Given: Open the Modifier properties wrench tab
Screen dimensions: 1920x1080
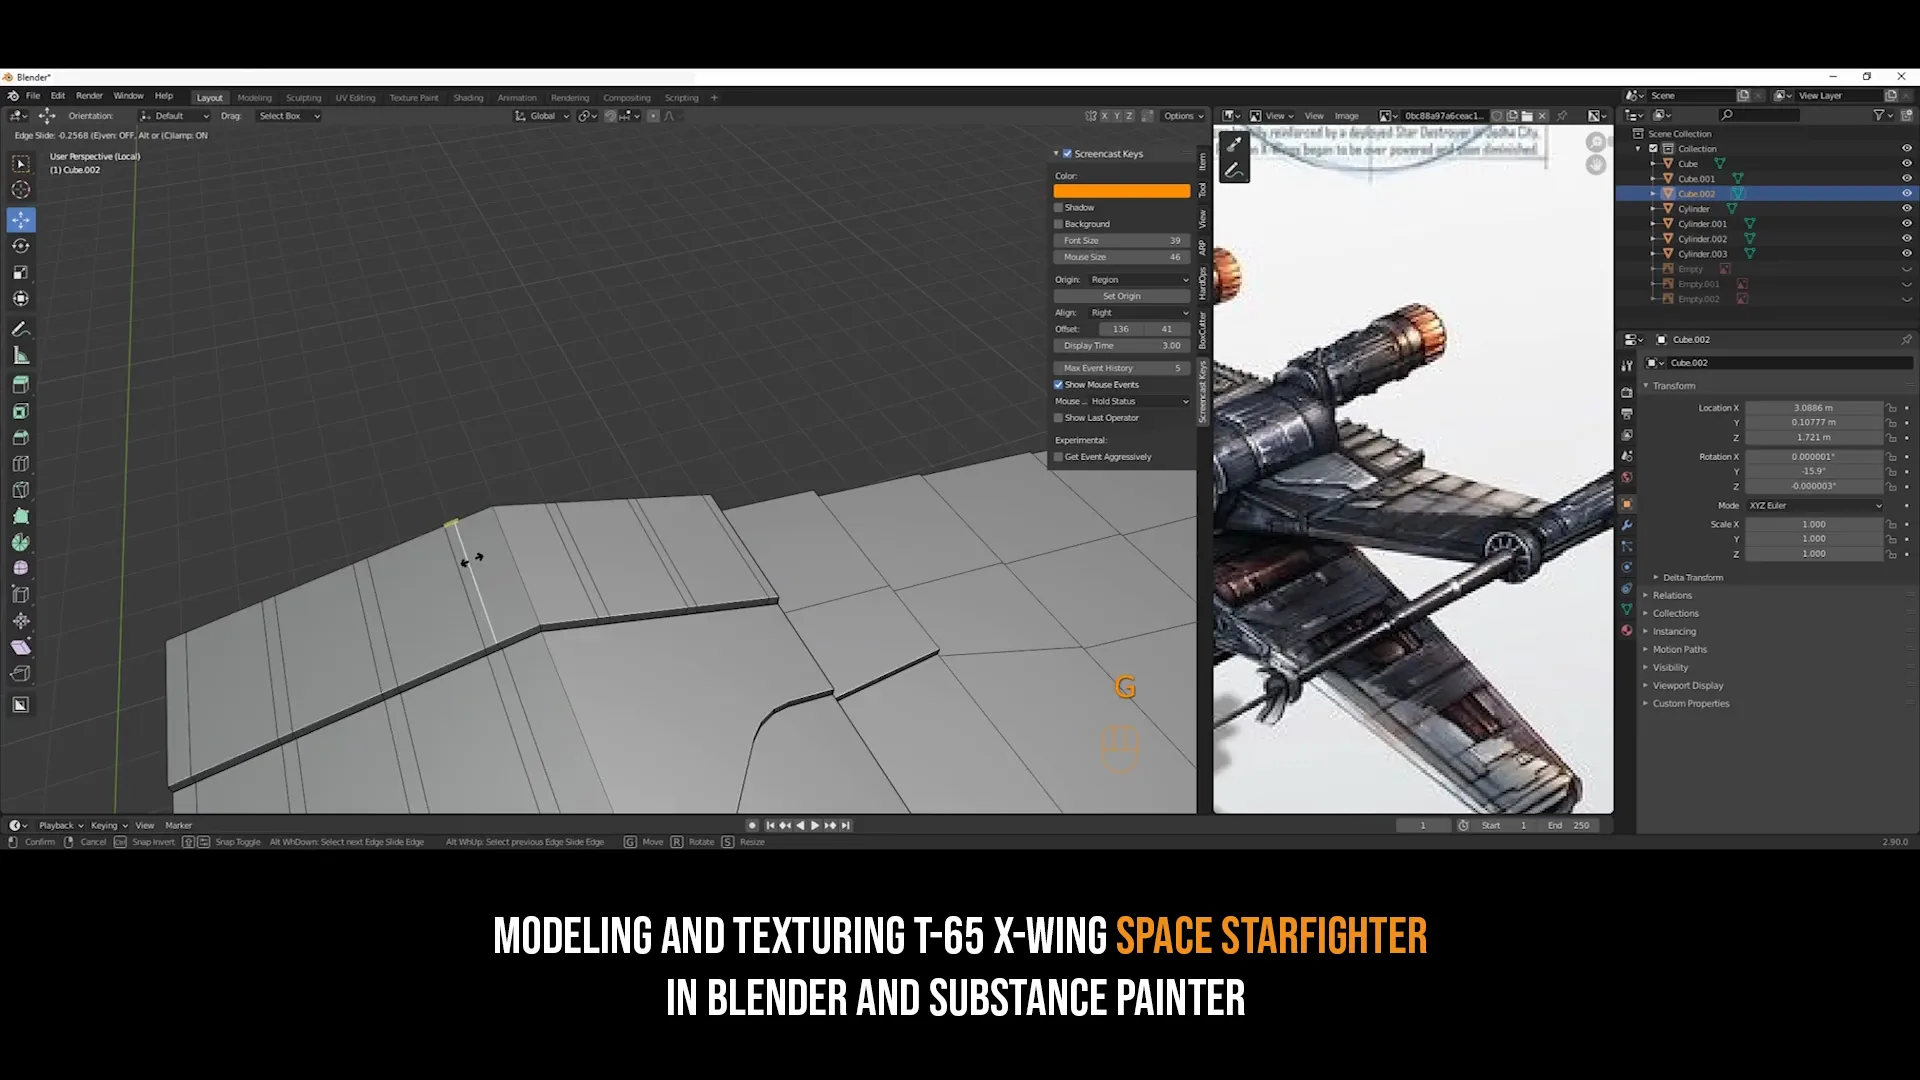Looking at the screenshot, I should [x=1627, y=526].
